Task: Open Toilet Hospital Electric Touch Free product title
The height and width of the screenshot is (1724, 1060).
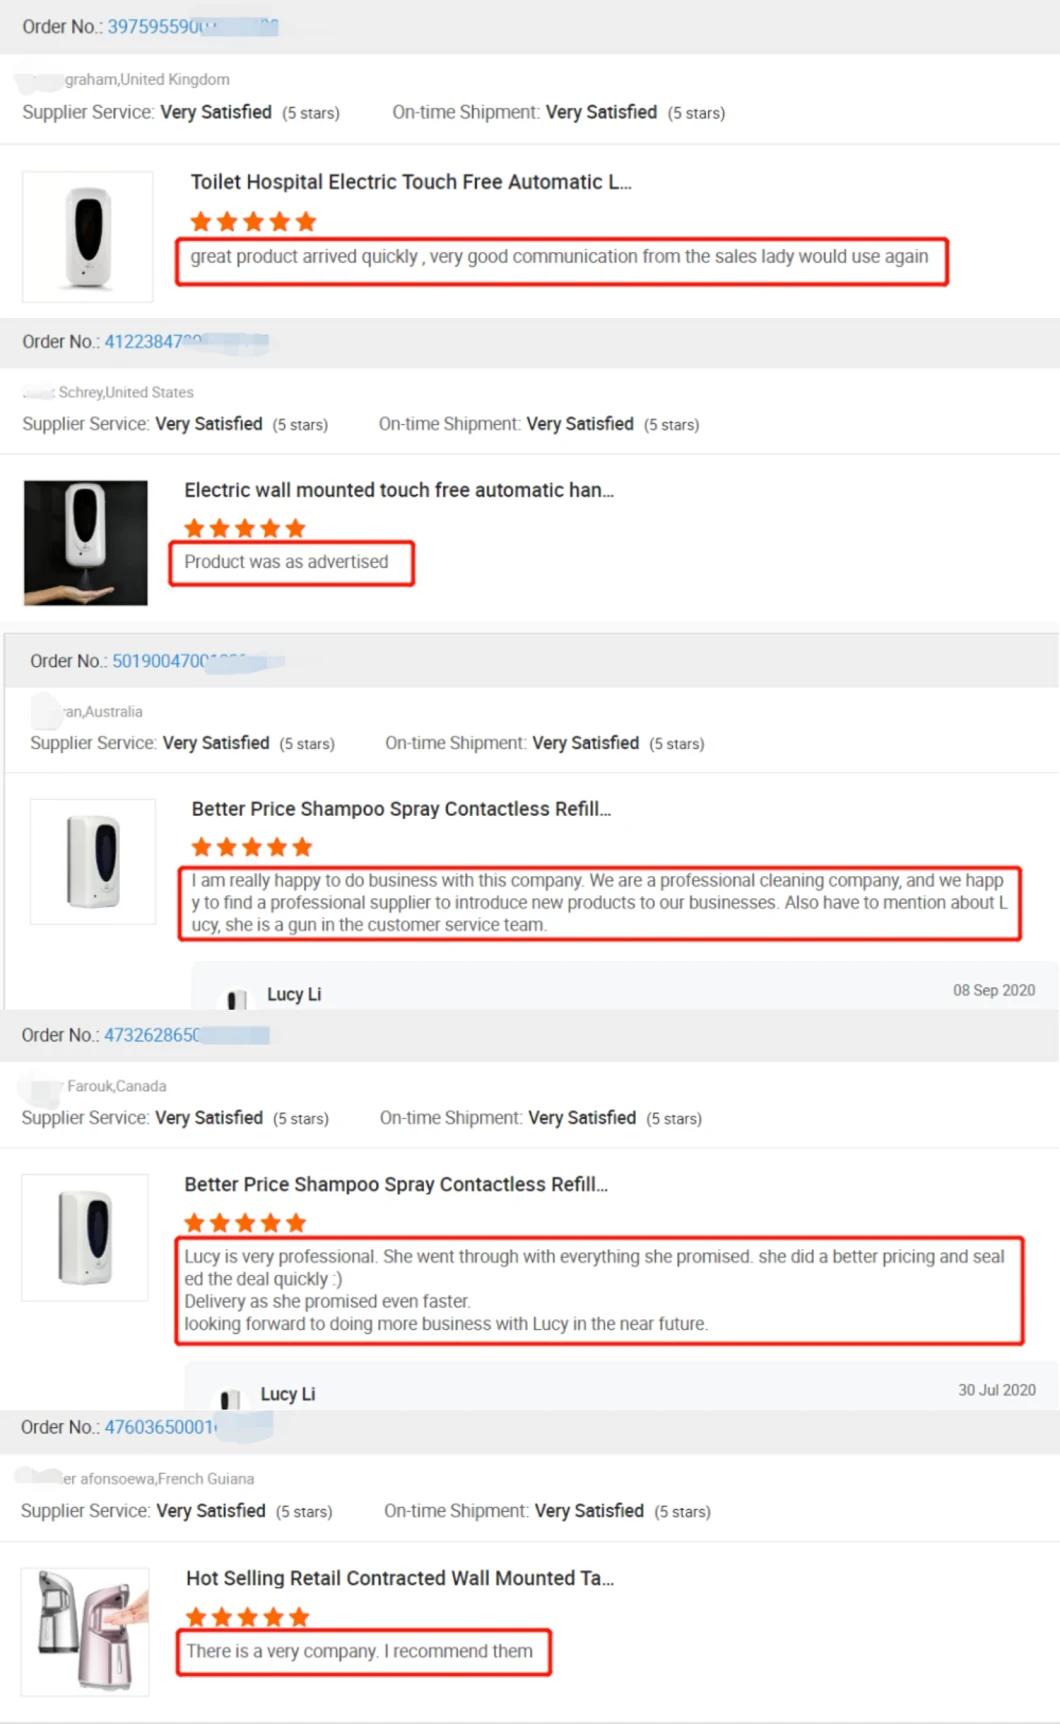Action: point(411,182)
